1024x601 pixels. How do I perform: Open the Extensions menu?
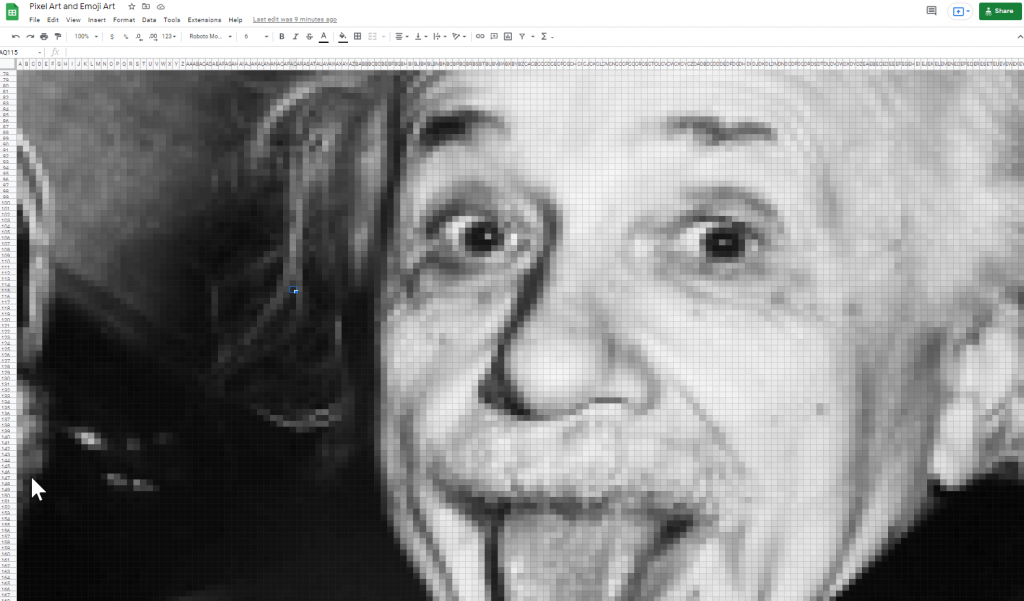(204, 20)
